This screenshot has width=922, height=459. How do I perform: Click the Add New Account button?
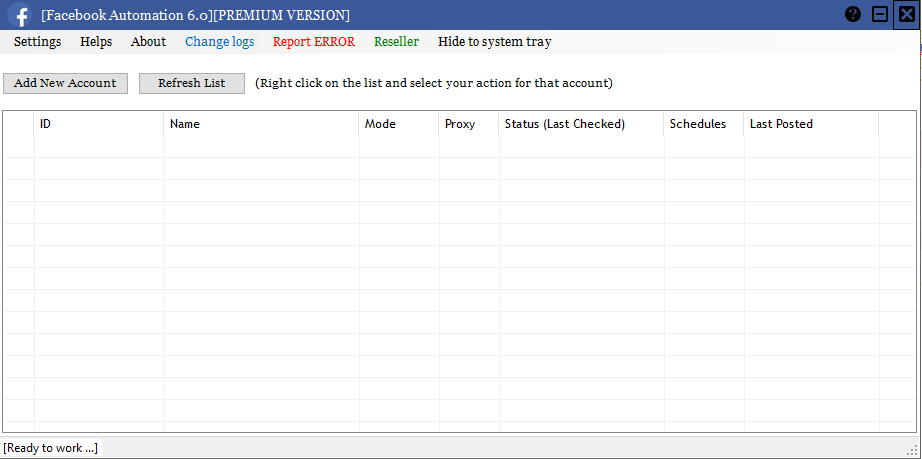65,83
